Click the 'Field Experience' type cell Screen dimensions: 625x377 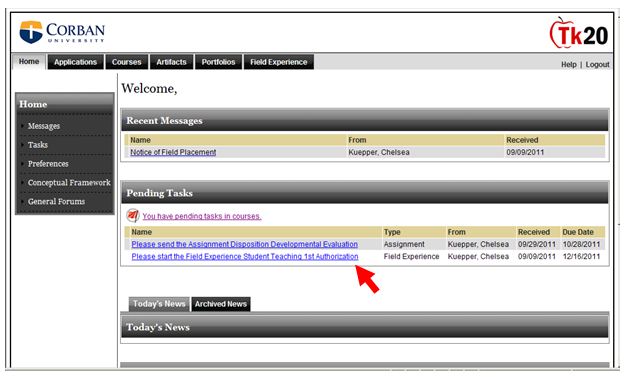coord(411,256)
